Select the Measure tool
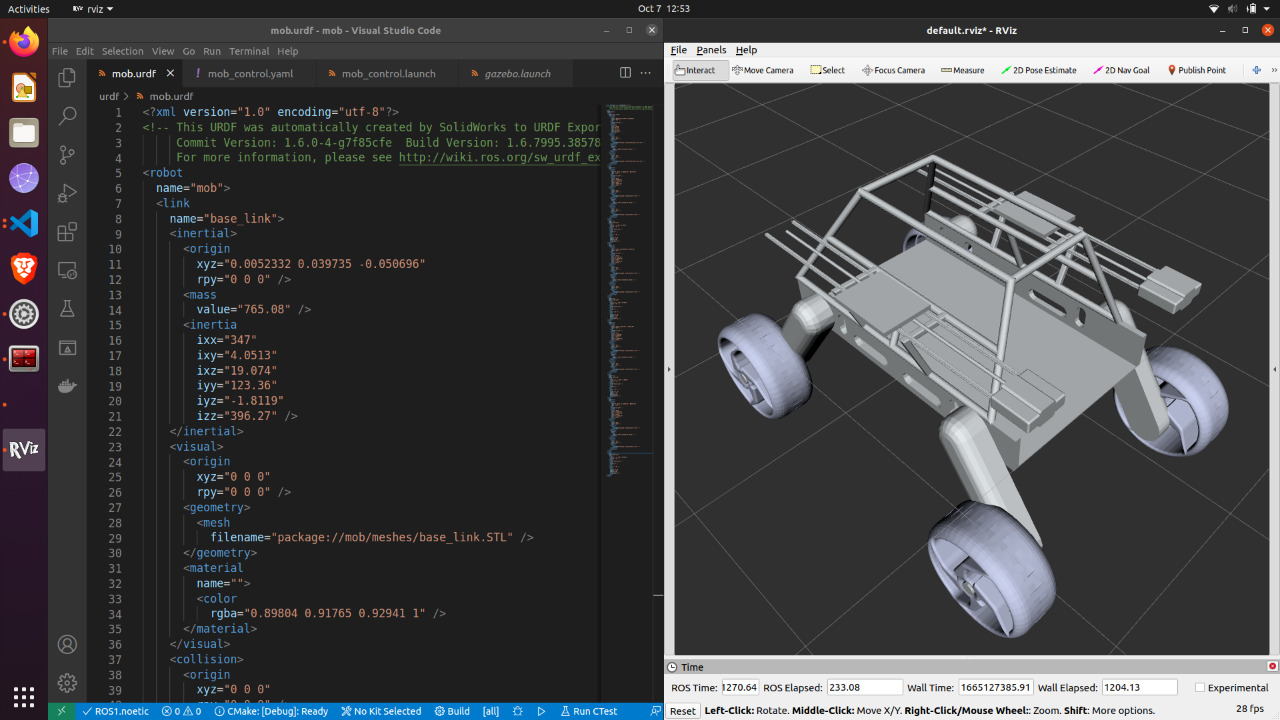The width and height of the screenshot is (1280, 720). pos(962,70)
